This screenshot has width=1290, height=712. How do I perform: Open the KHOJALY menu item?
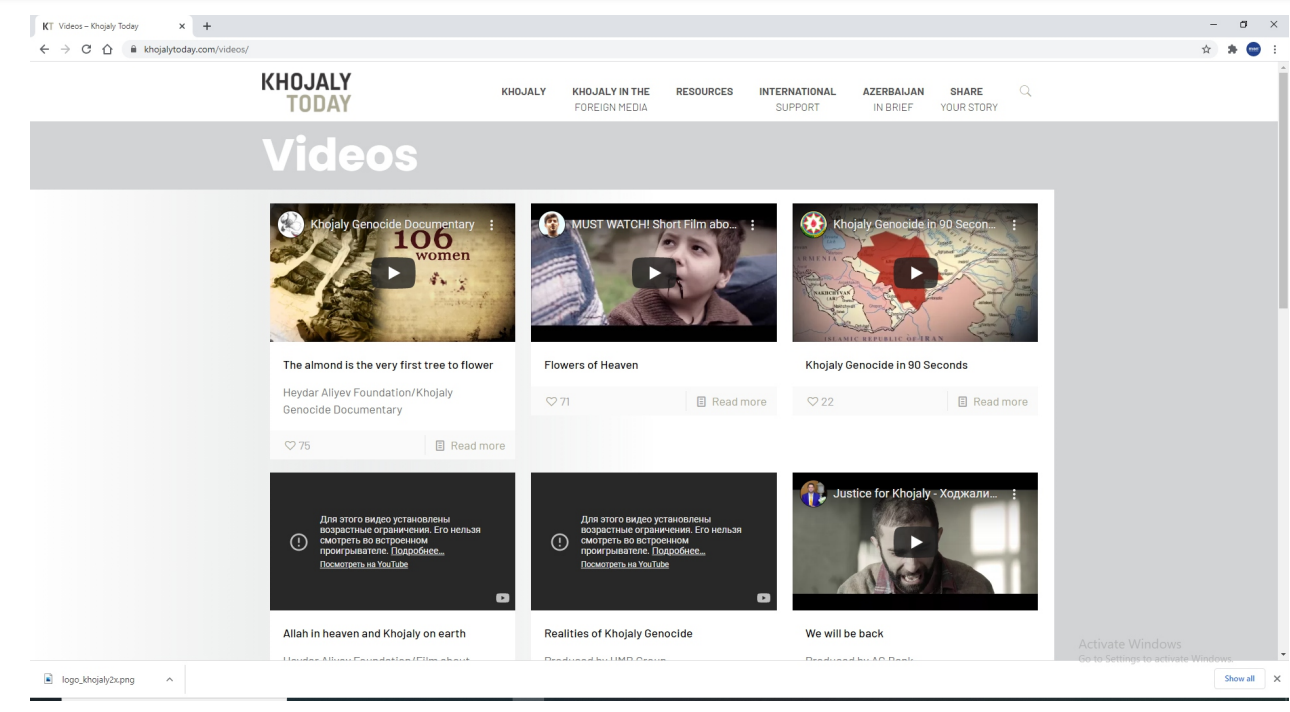click(x=524, y=92)
